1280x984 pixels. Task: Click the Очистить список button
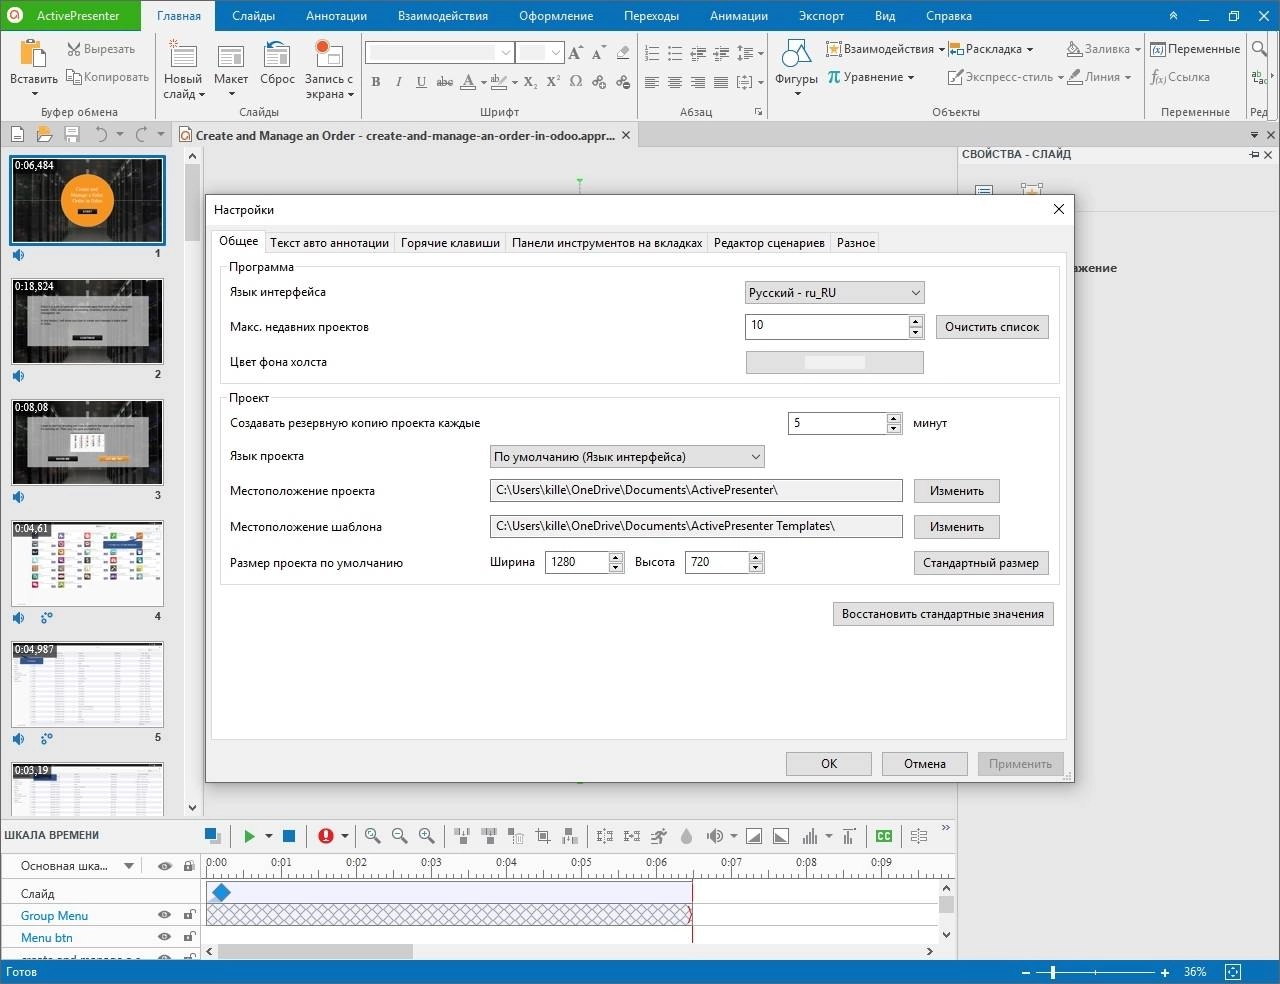click(x=992, y=327)
